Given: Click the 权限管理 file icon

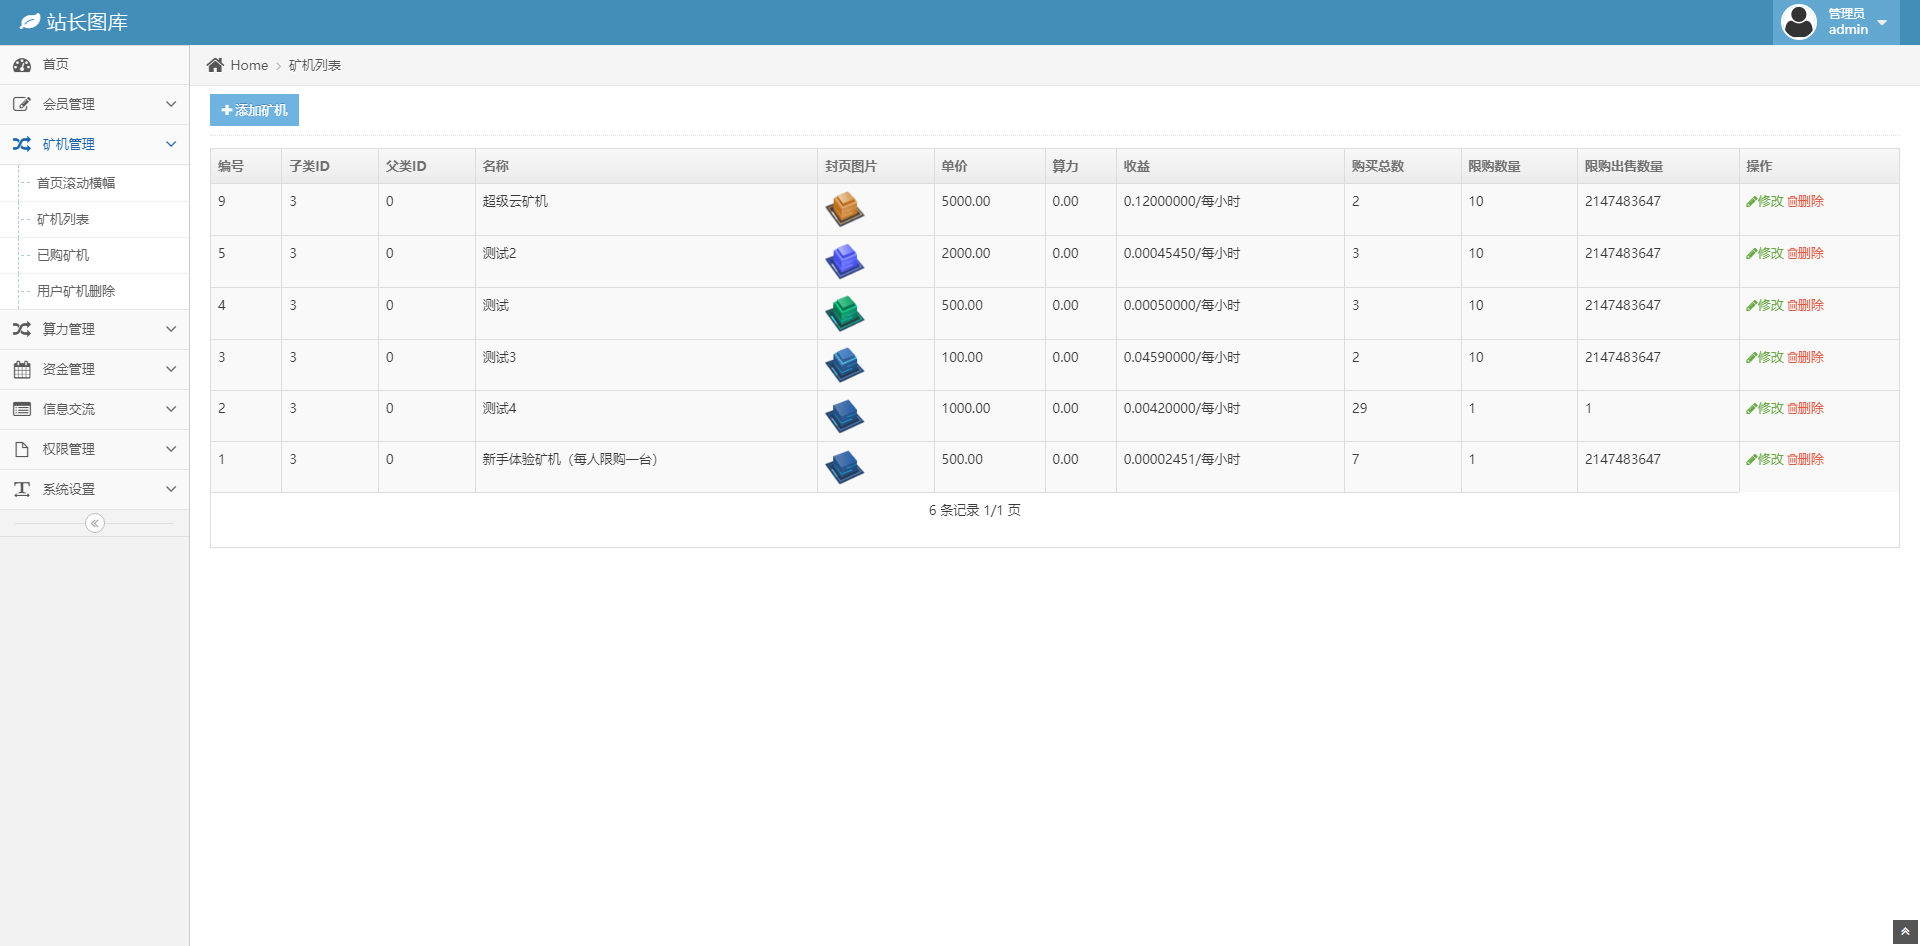Looking at the screenshot, I should click(x=22, y=449).
